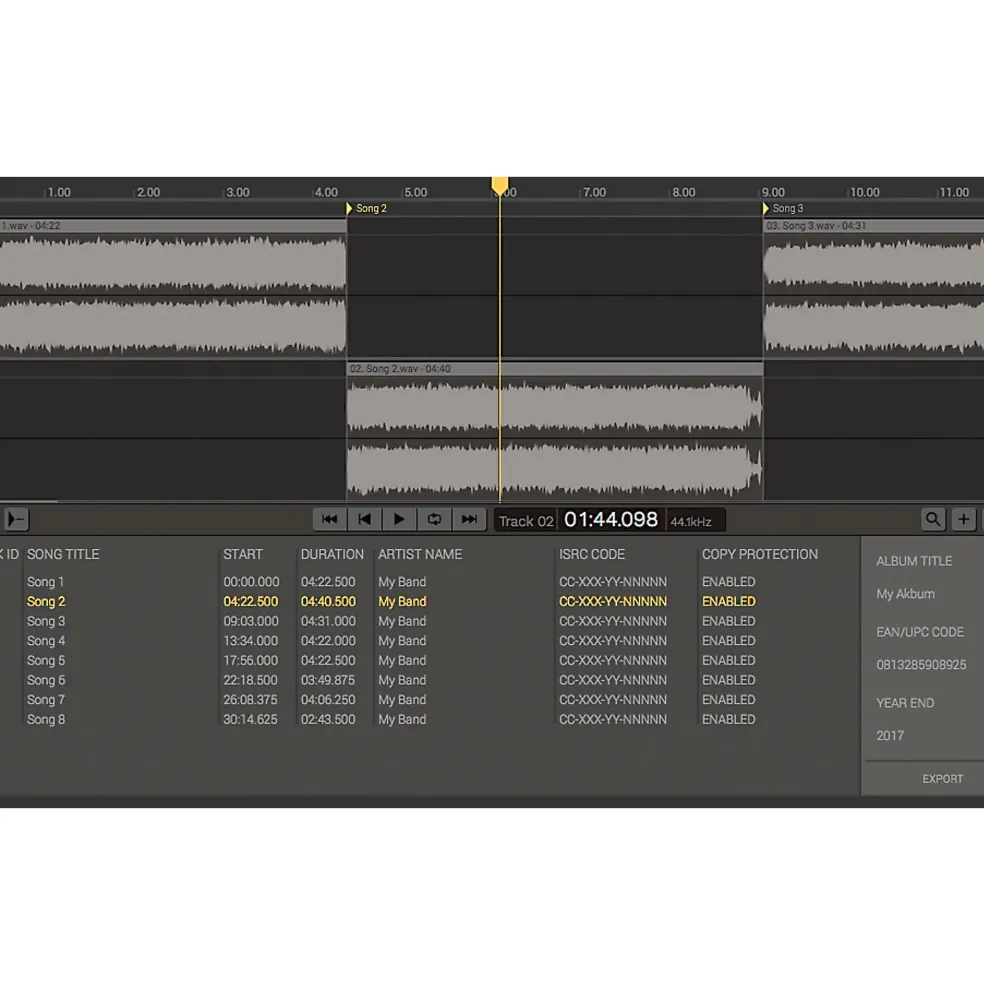Select Song 8 in the track list
This screenshot has height=985, width=984.
pyautogui.click(x=46, y=719)
